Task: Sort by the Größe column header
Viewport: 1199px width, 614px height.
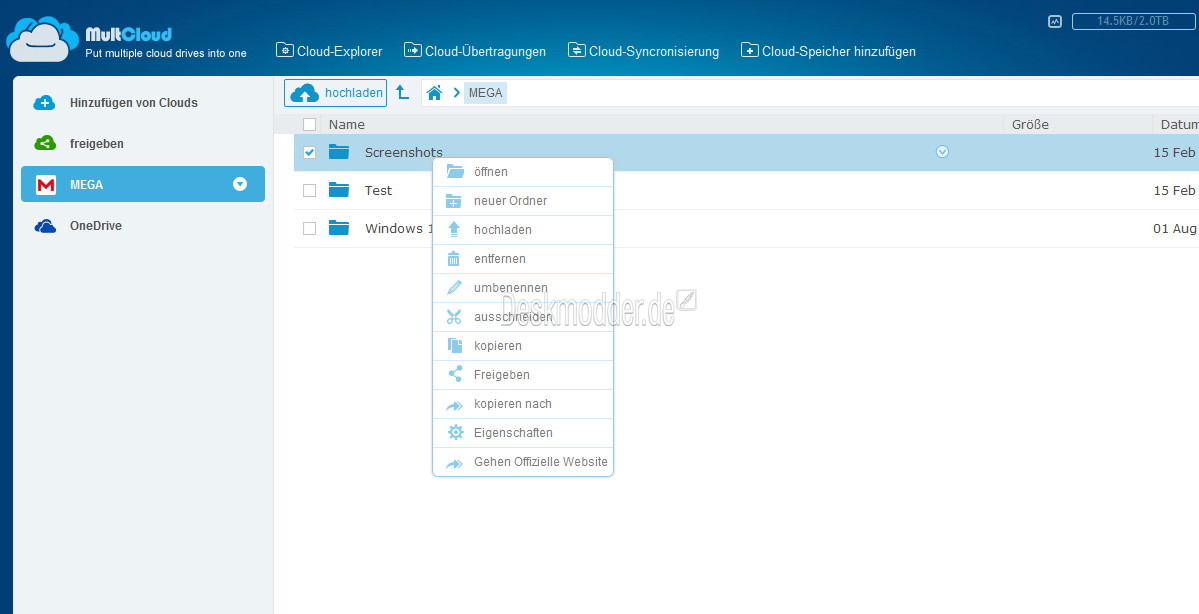Action: pyautogui.click(x=1030, y=124)
